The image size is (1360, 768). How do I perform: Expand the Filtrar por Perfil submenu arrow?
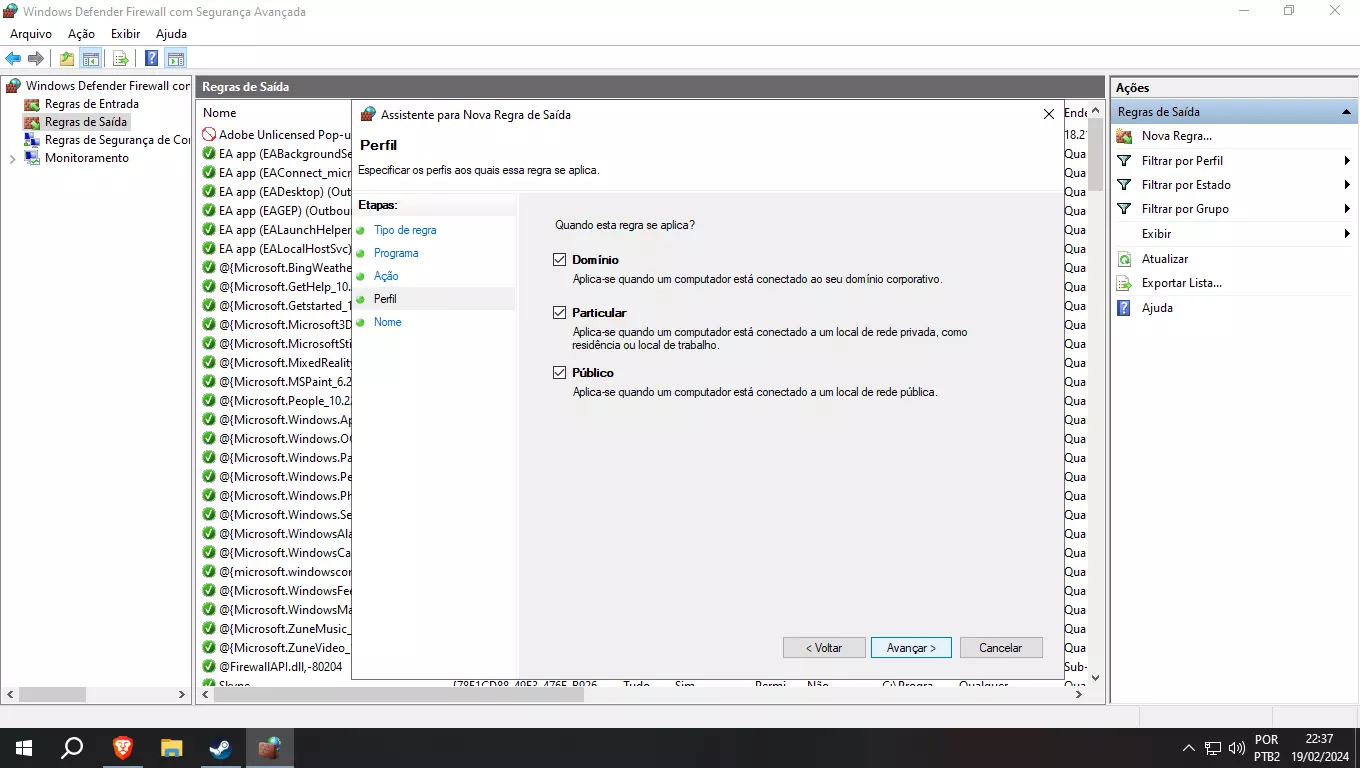pyautogui.click(x=1347, y=161)
